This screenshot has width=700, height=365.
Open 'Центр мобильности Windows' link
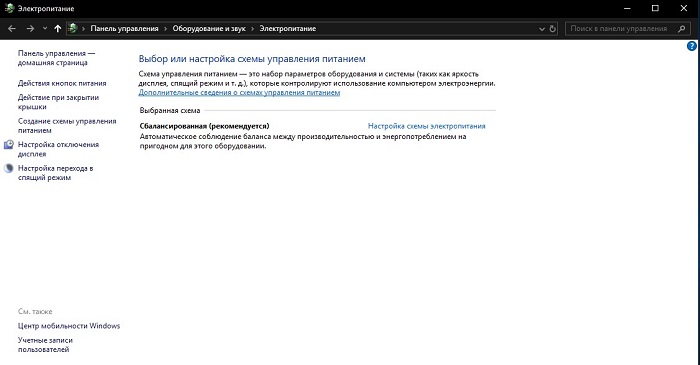coord(69,326)
